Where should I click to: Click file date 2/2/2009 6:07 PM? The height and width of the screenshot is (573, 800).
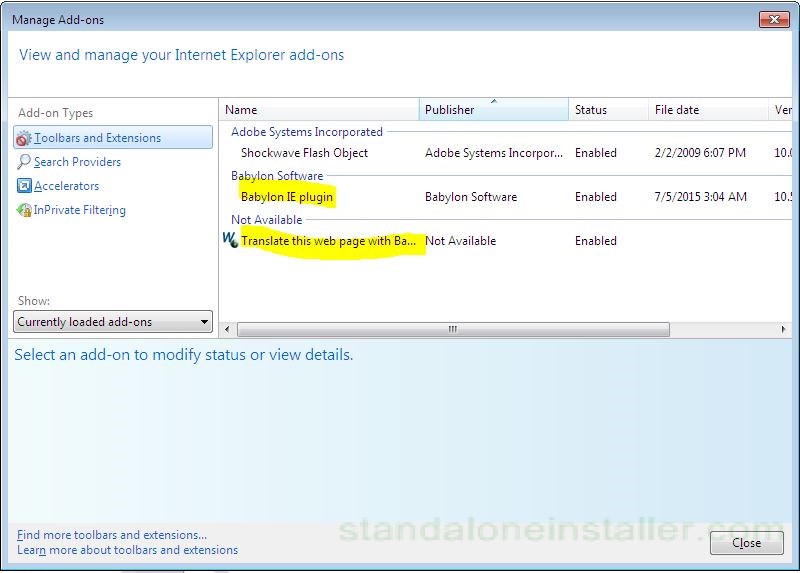(x=700, y=153)
